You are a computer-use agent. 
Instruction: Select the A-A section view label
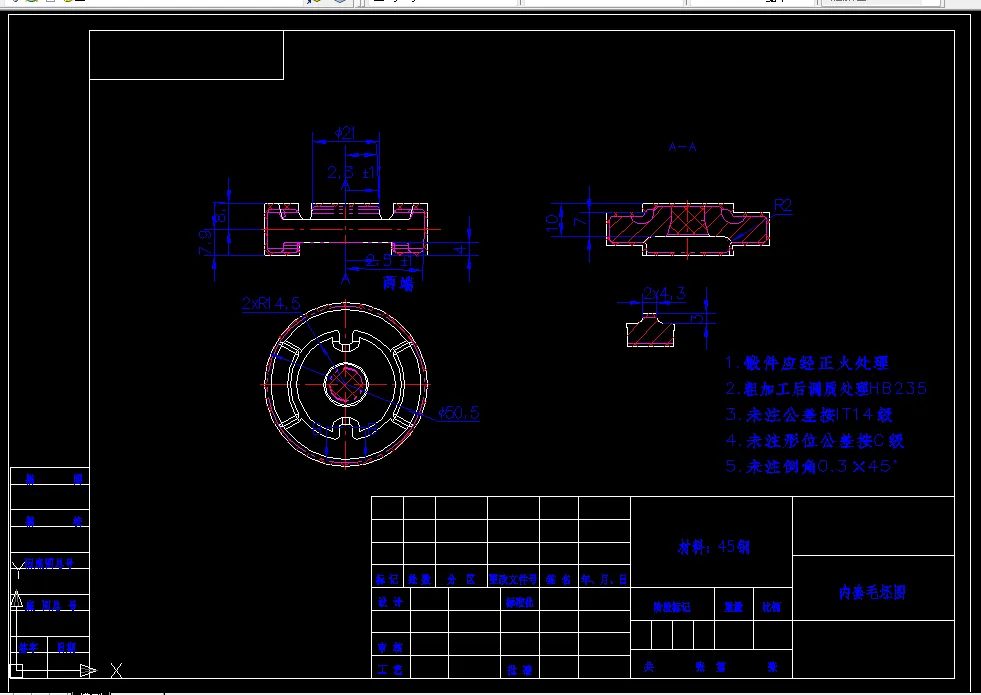tap(682, 147)
